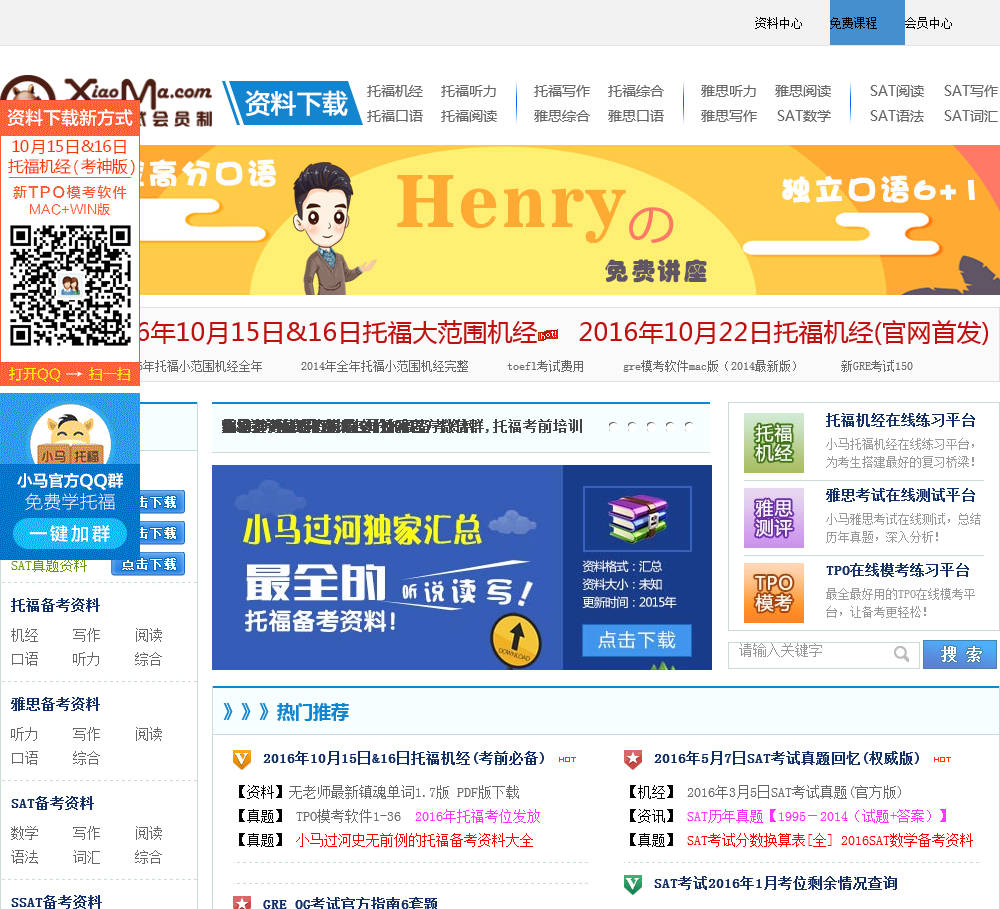Open 托福写作 nav link
This screenshot has width=1000, height=909.
[x=562, y=91]
